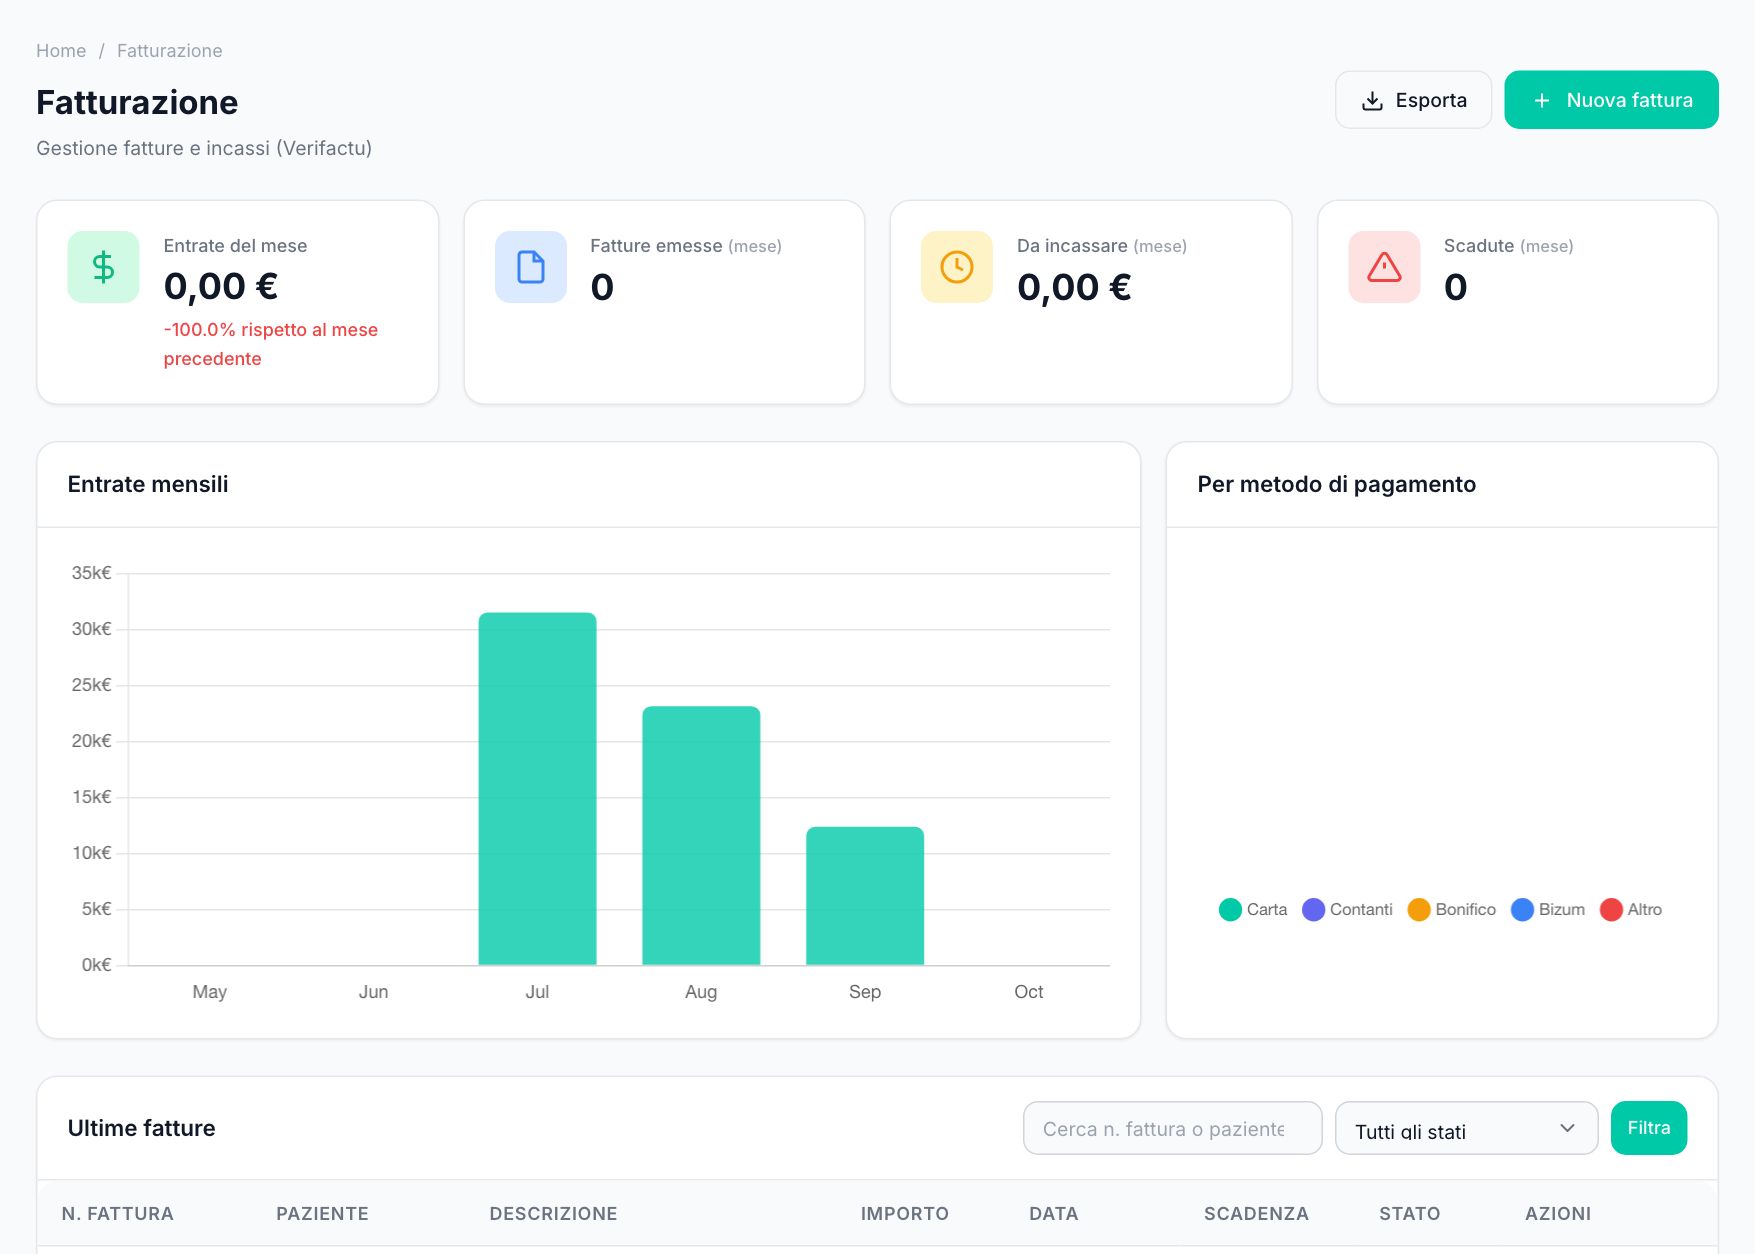Focus the invoice or patient search field

coord(1172,1129)
